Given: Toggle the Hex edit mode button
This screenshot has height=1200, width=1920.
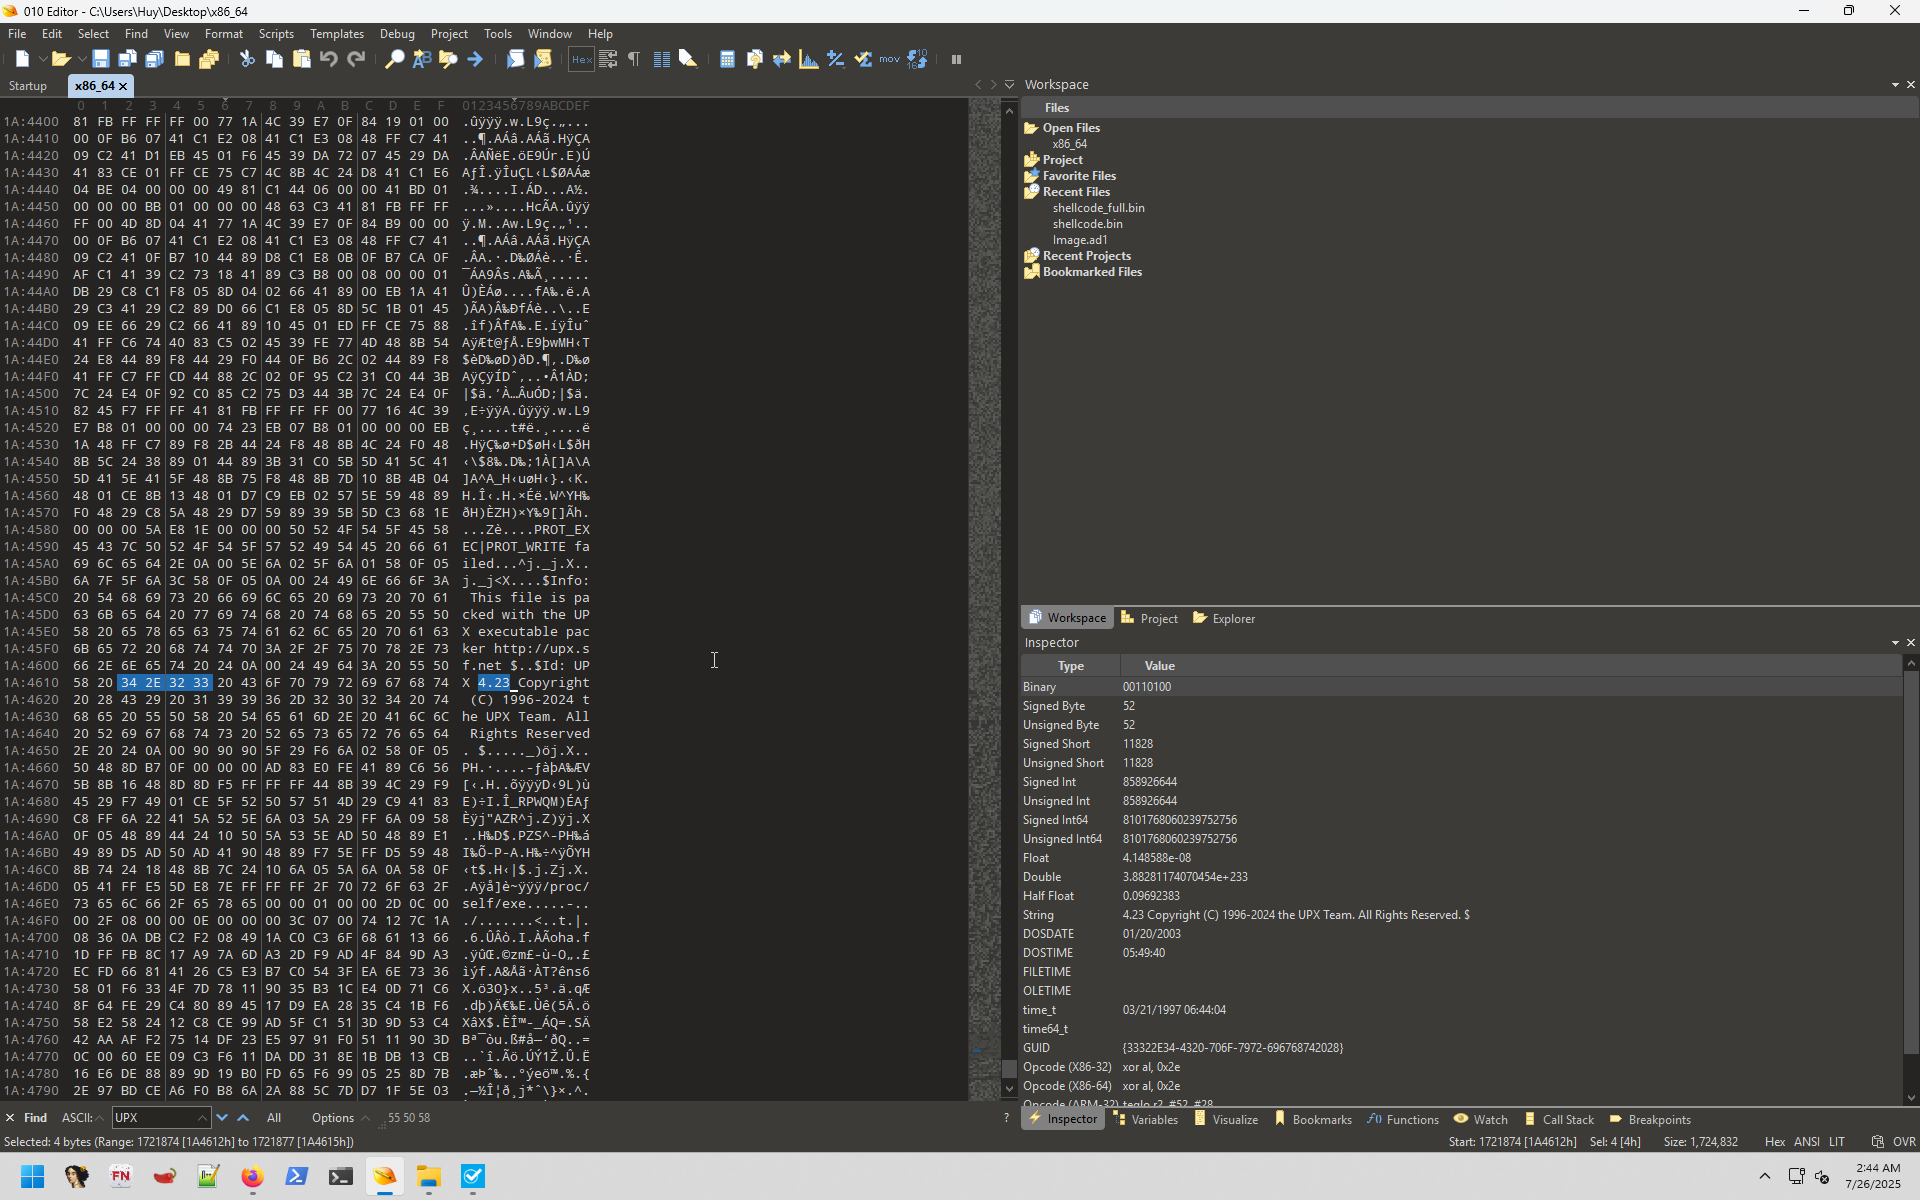Looking at the screenshot, I should (581, 60).
